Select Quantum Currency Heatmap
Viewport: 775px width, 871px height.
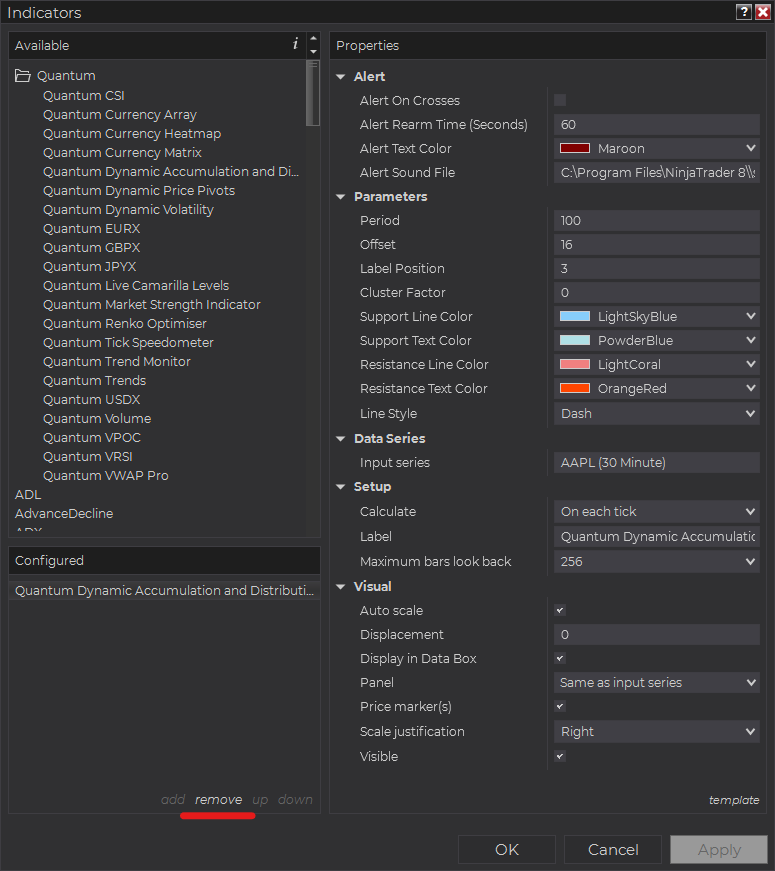coord(132,133)
